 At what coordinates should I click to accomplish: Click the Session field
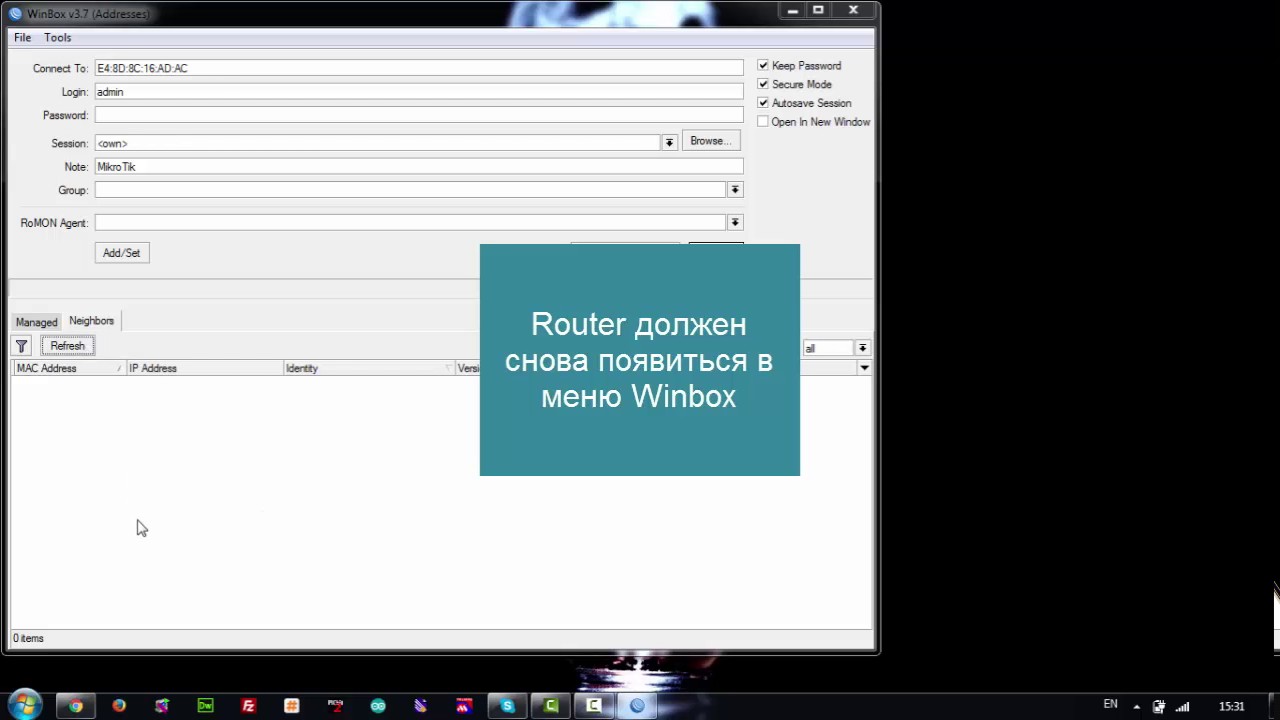[x=377, y=143]
